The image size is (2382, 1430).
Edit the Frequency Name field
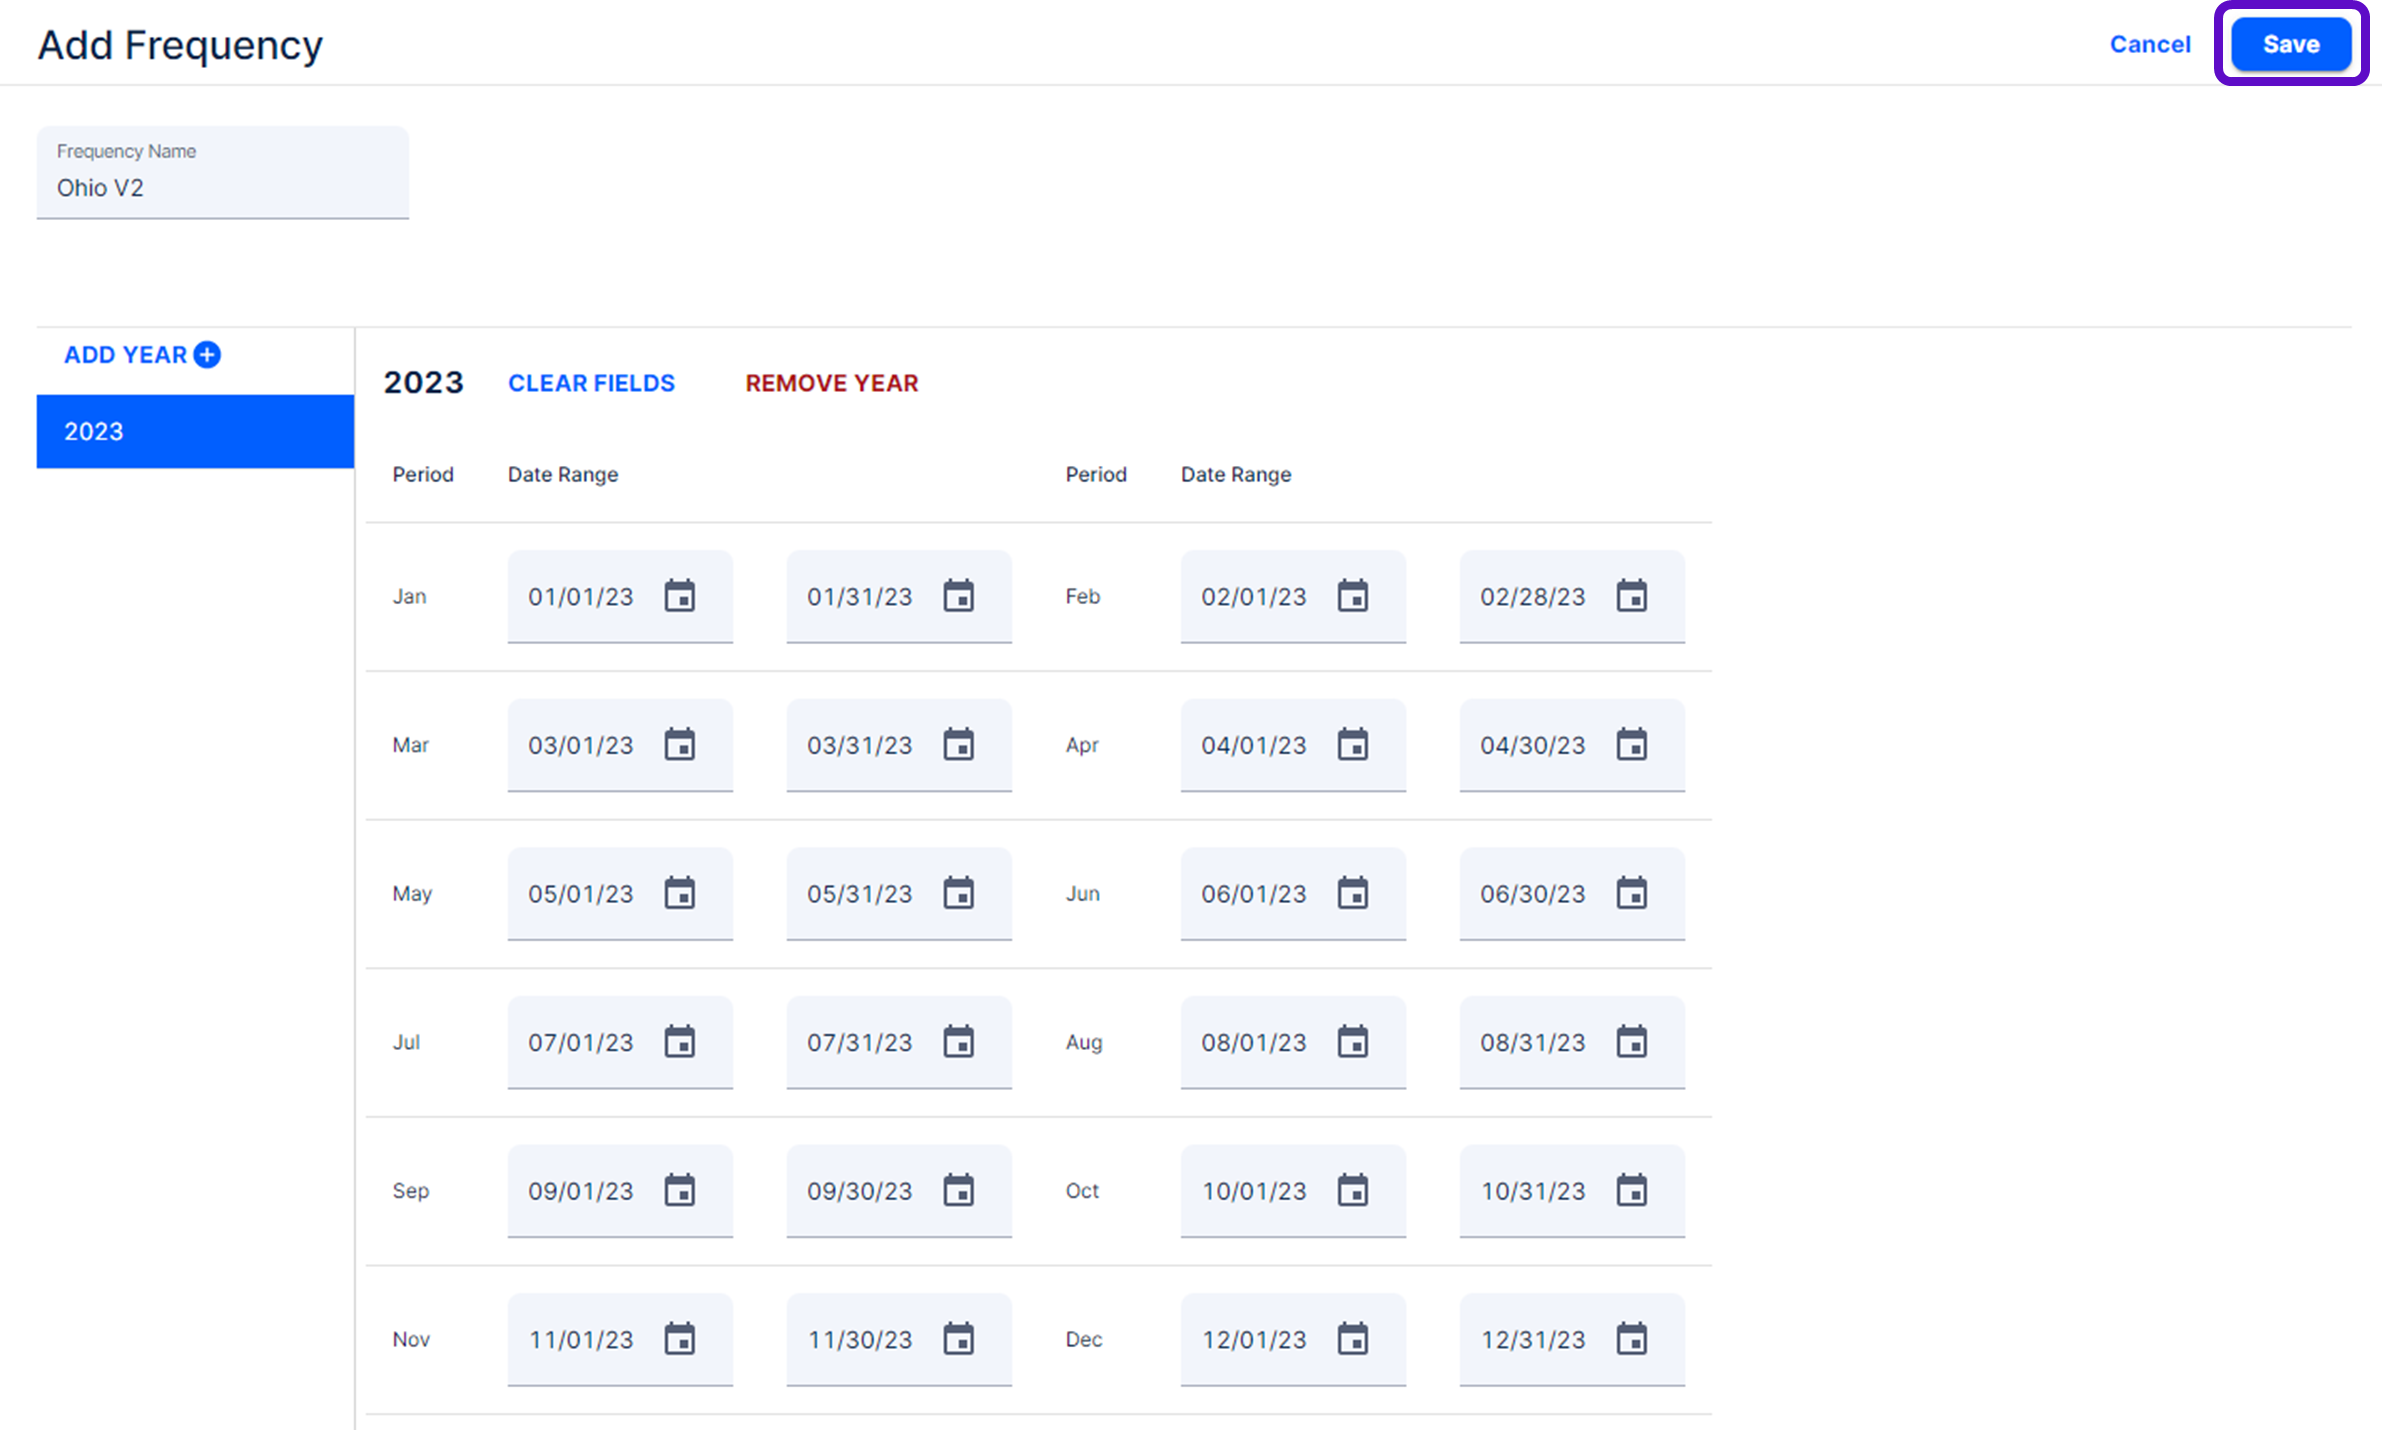click(222, 187)
